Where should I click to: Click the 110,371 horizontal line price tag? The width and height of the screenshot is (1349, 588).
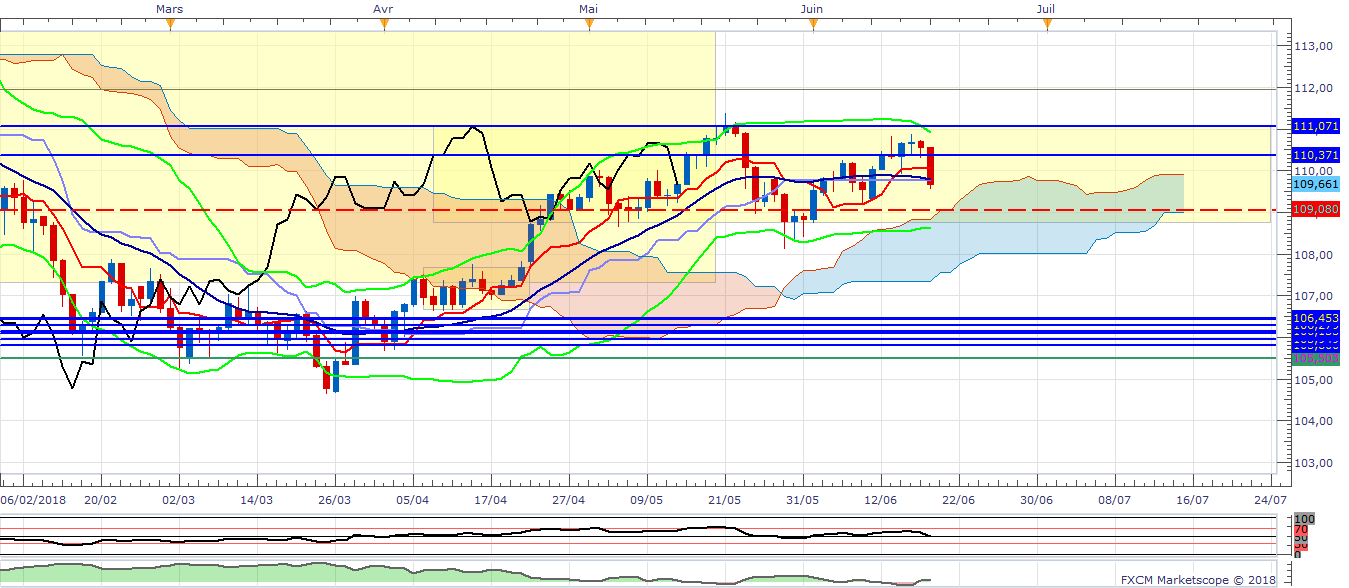1316,156
